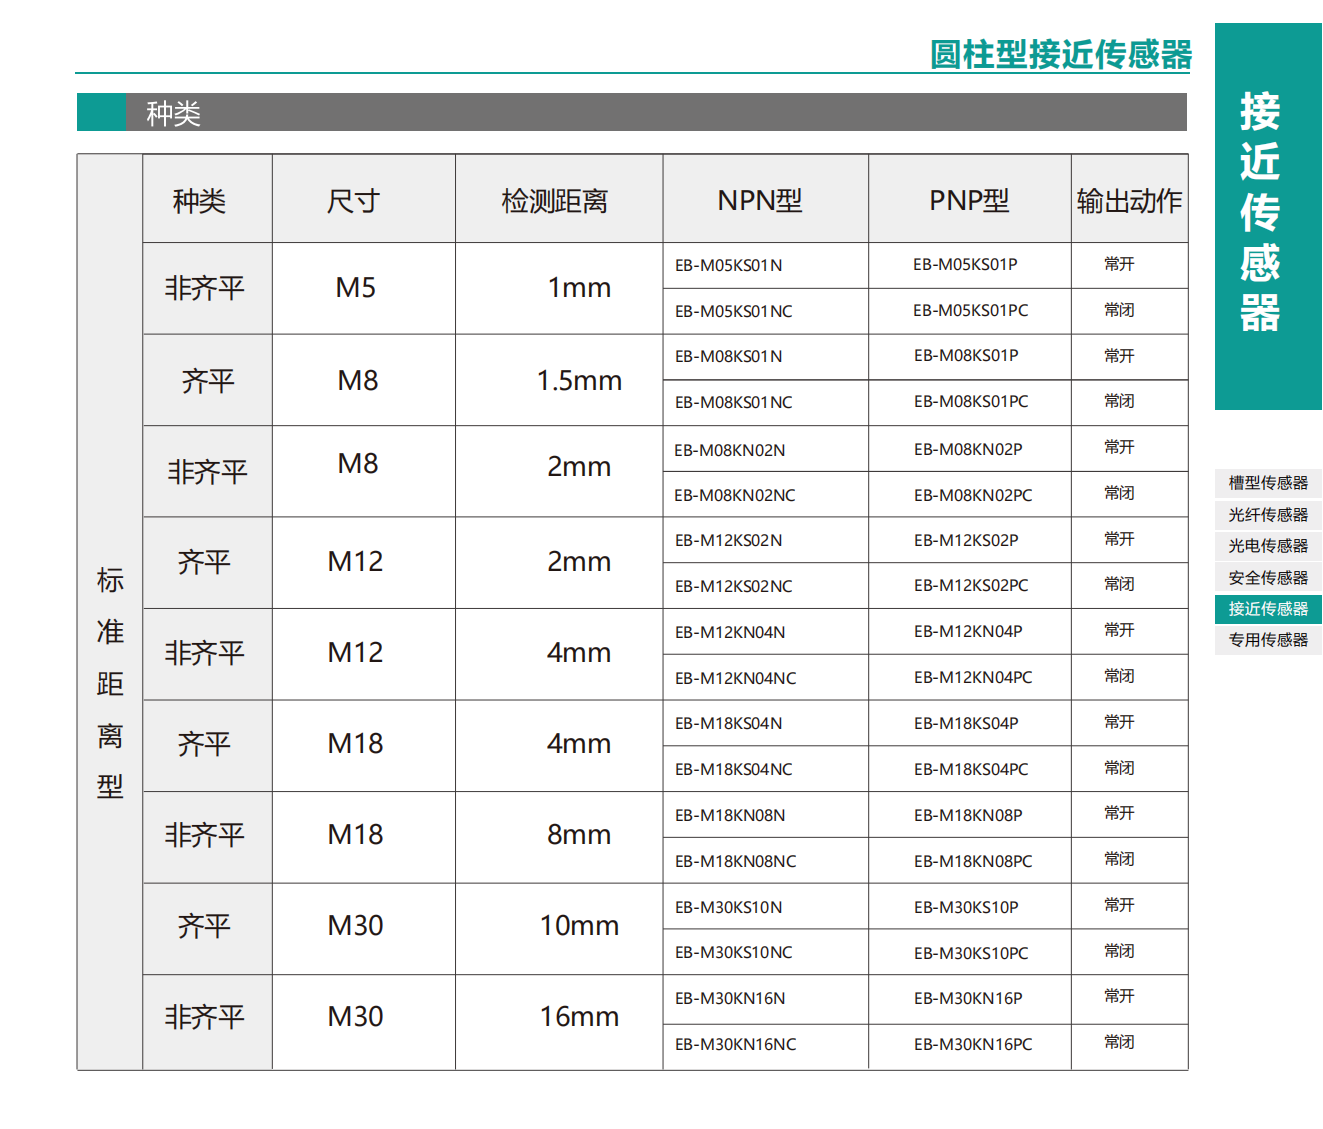This screenshot has width=1323, height=1129.
Task: Select model EB-M18KS04N
Action: coord(728,723)
